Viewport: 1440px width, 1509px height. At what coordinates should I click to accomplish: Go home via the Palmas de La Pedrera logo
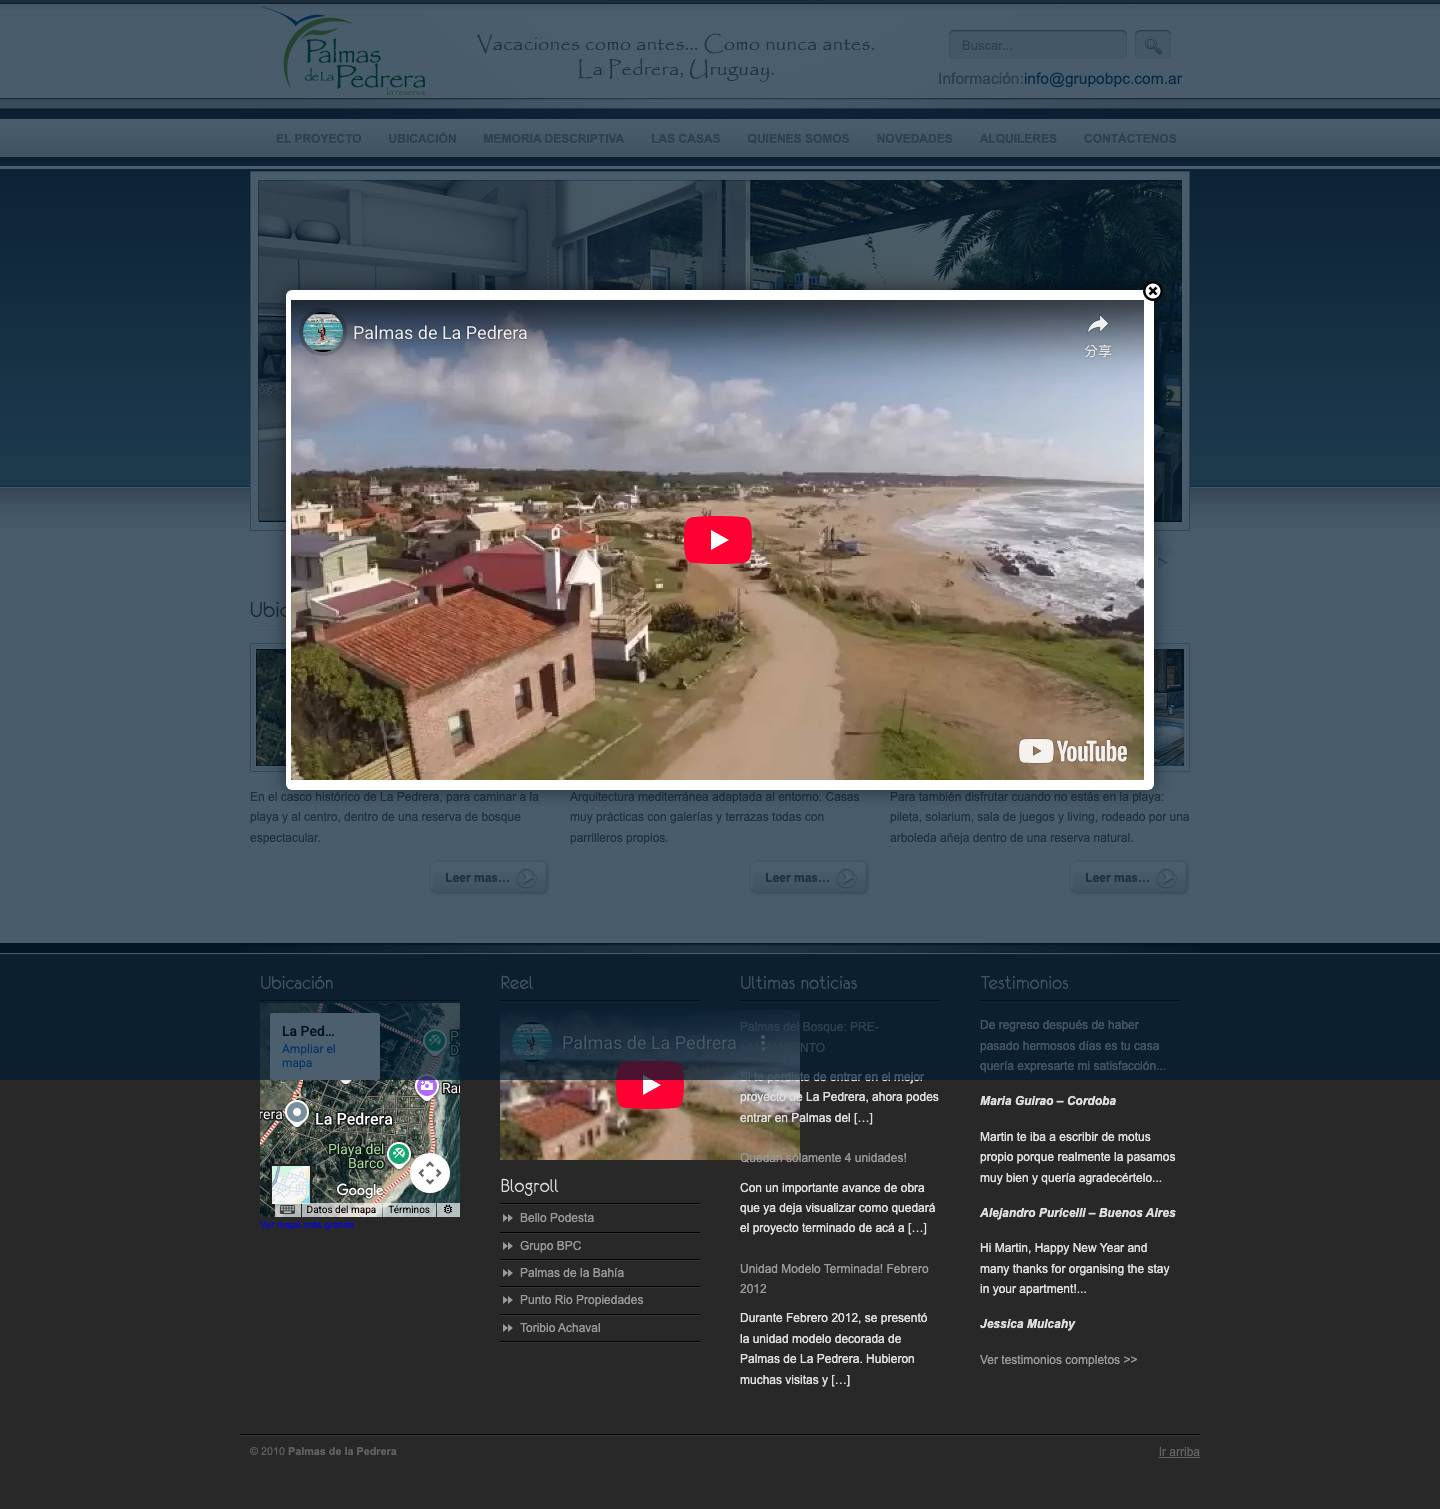(345, 52)
